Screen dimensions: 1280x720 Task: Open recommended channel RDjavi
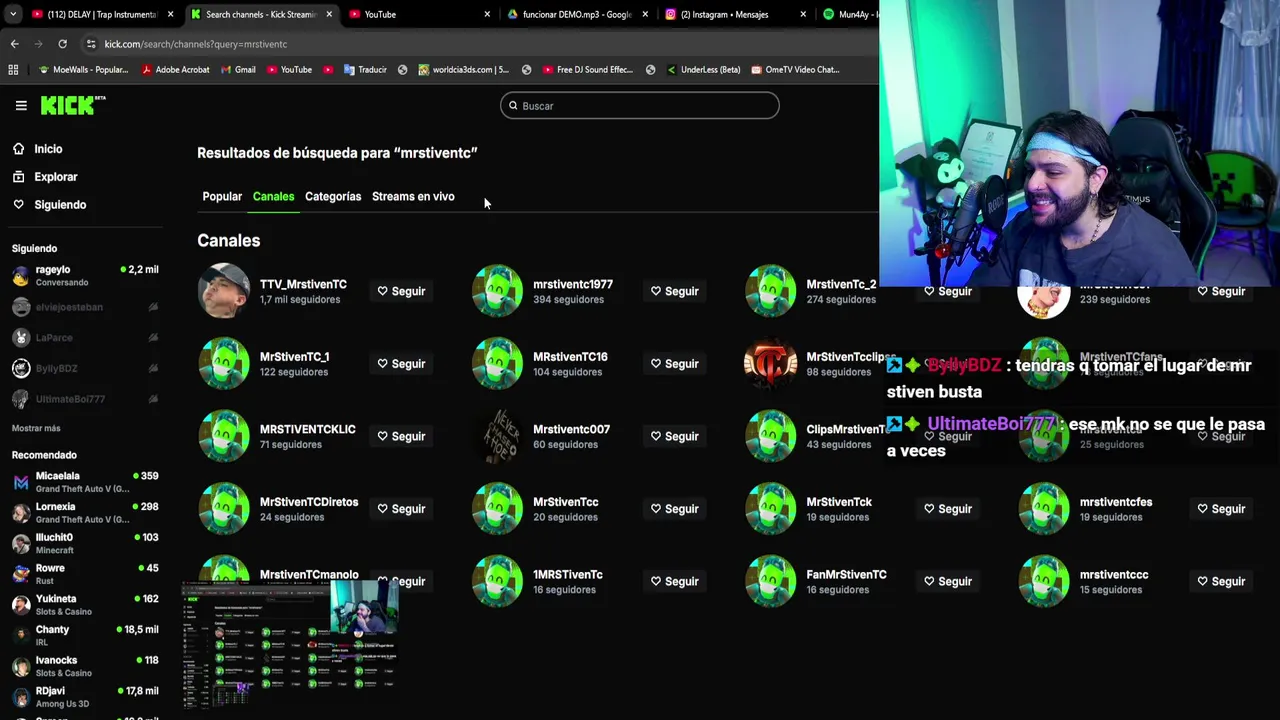(85, 697)
